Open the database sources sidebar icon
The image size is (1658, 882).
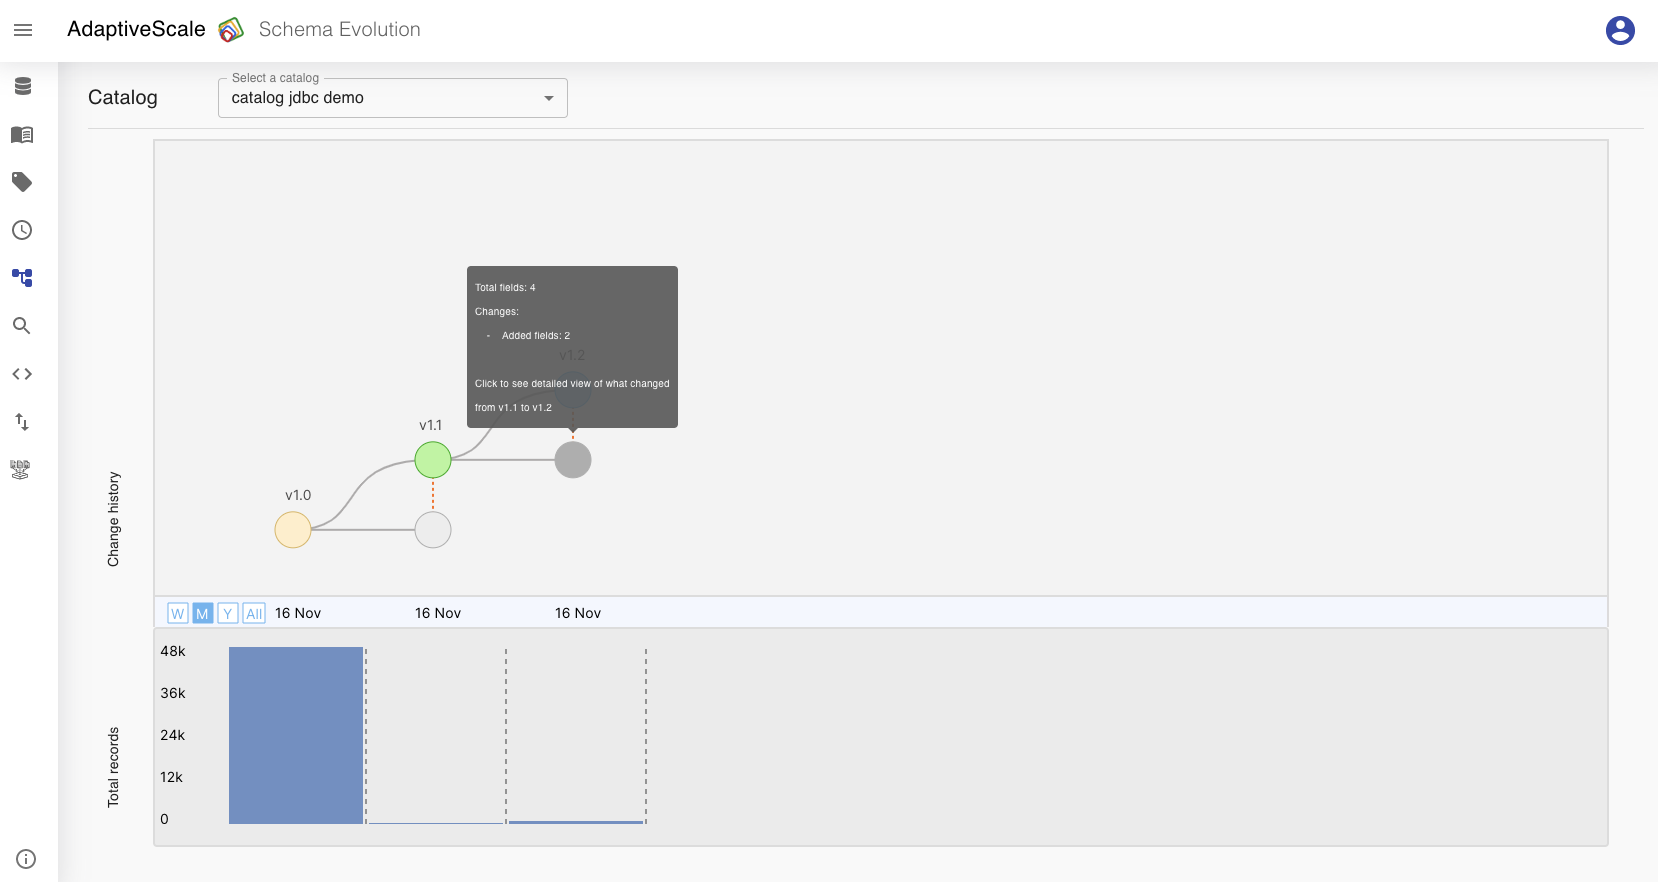(x=22, y=86)
